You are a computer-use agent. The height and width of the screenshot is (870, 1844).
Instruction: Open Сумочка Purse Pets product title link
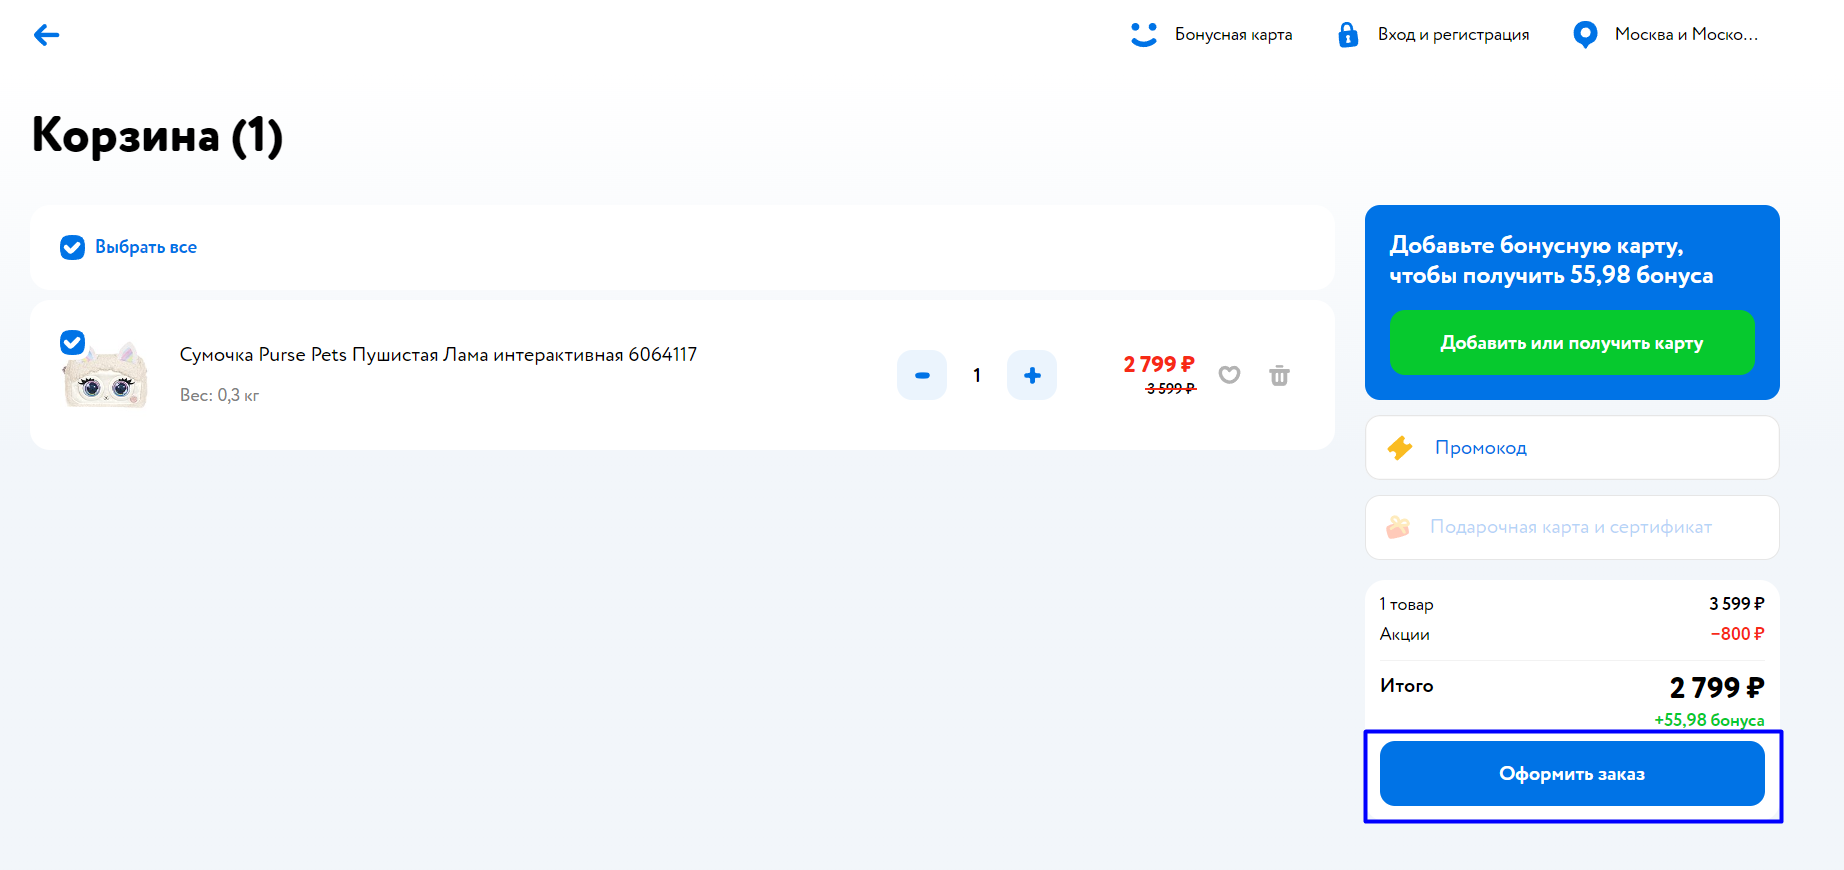[x=438, y=355]
